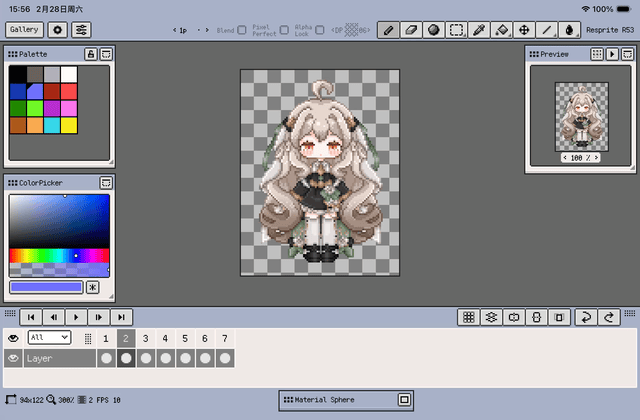Pick the yellow swatch in the Palette
This screenshot has height=420, width=640.
click(x=69, y=126)
